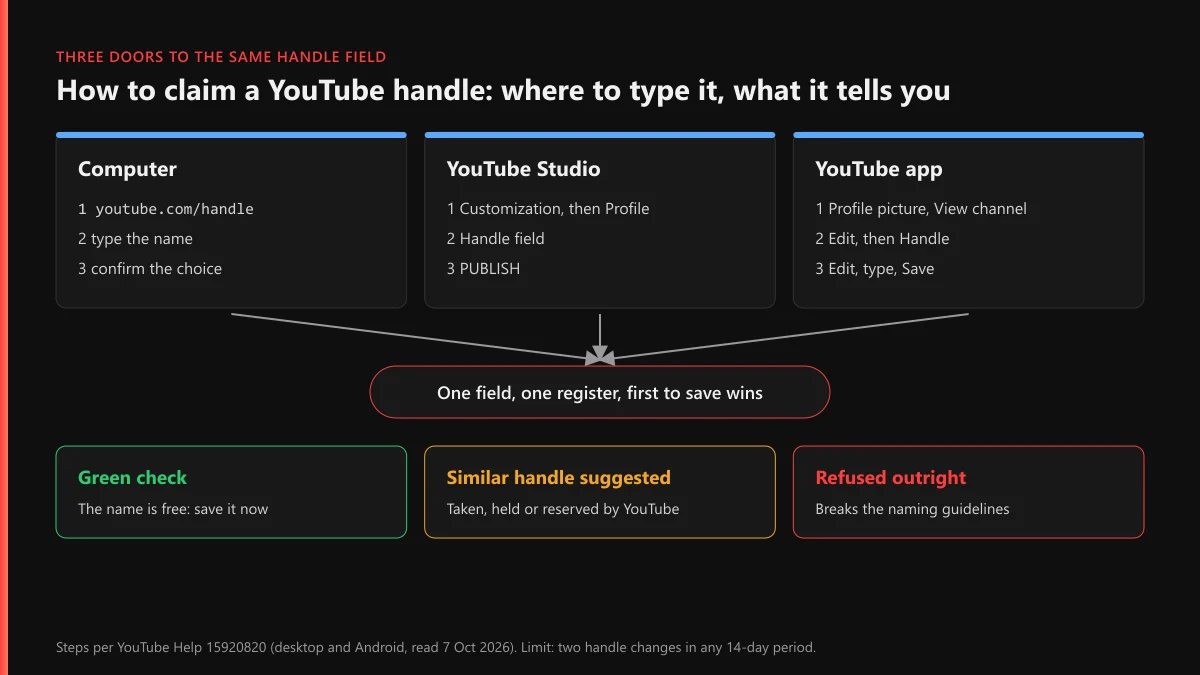The width and height of the screenshot is (1200, 675).
Task: Click the step '2 type the name'
Action: pyautogui.click(x=135, y=239)
